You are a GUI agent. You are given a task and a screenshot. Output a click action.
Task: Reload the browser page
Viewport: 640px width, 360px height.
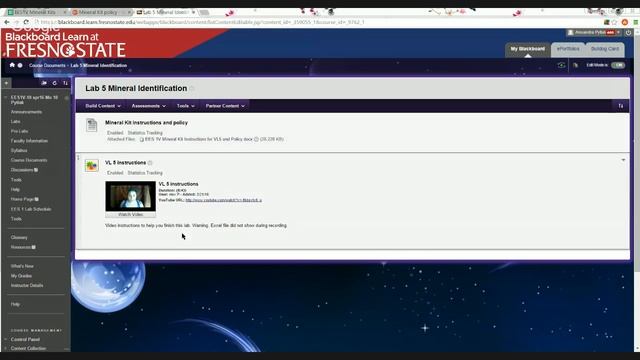point(26,22)
